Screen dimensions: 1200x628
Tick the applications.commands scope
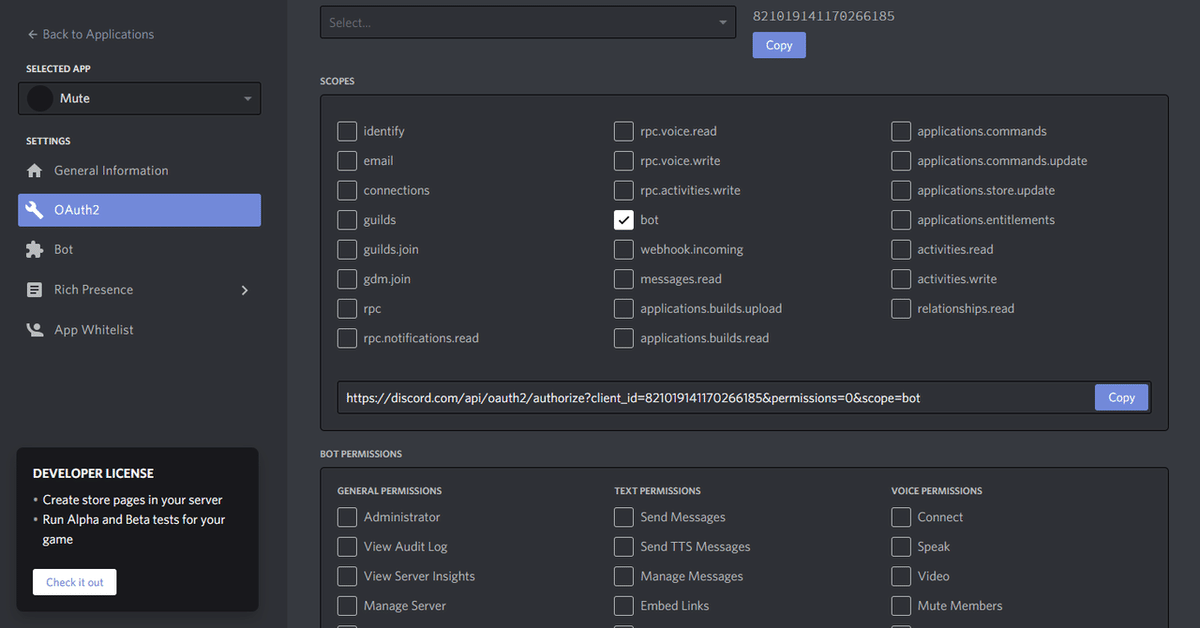[901, 131]
